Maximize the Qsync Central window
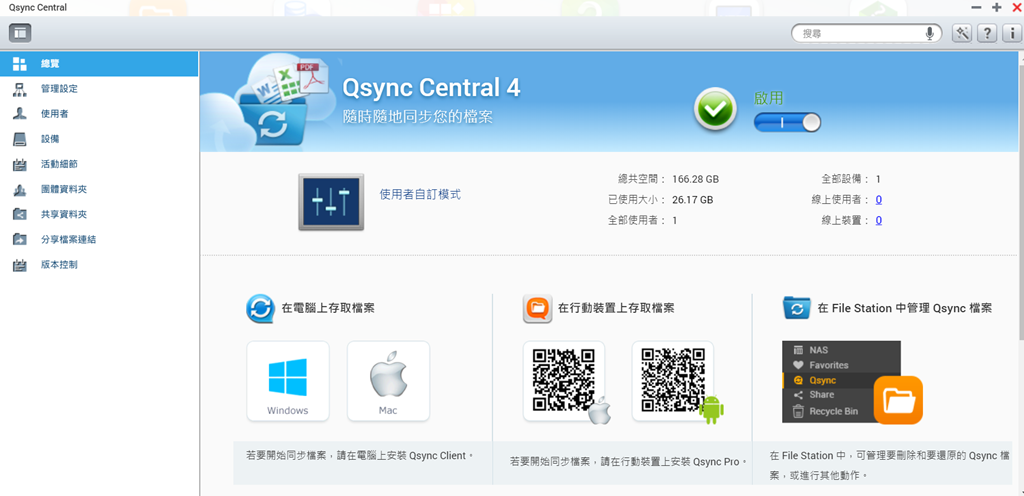Viewport: 1024px width, 496px height. (x=997, y=7)
